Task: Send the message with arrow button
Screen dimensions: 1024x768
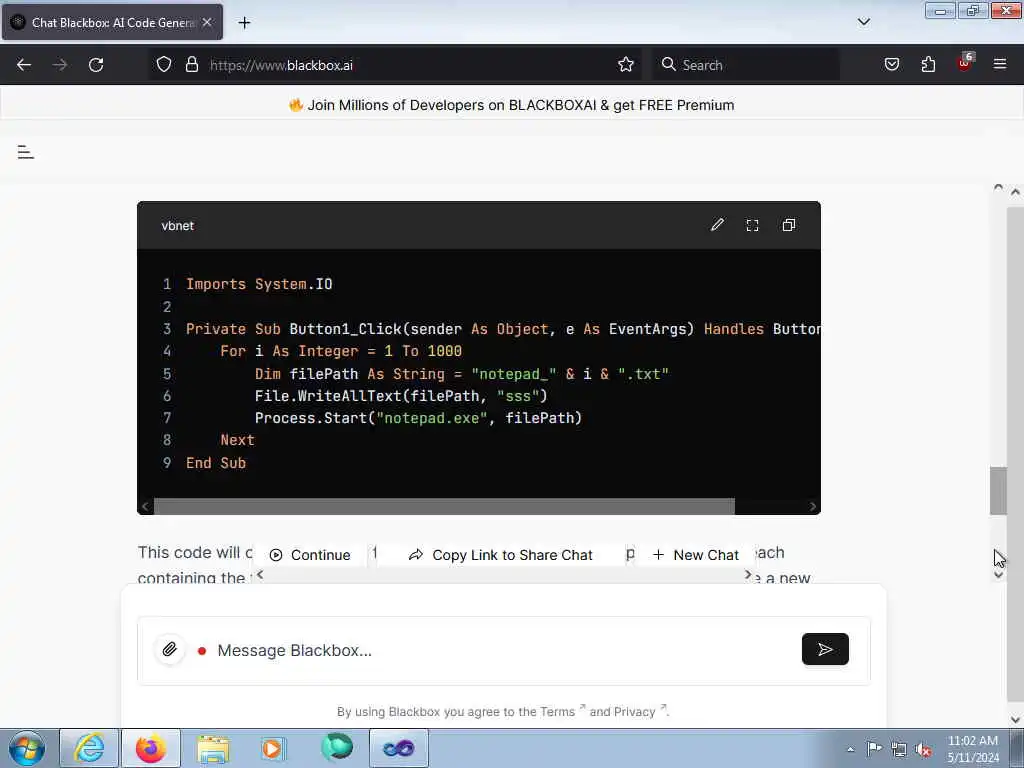Action: pos(825,649)
